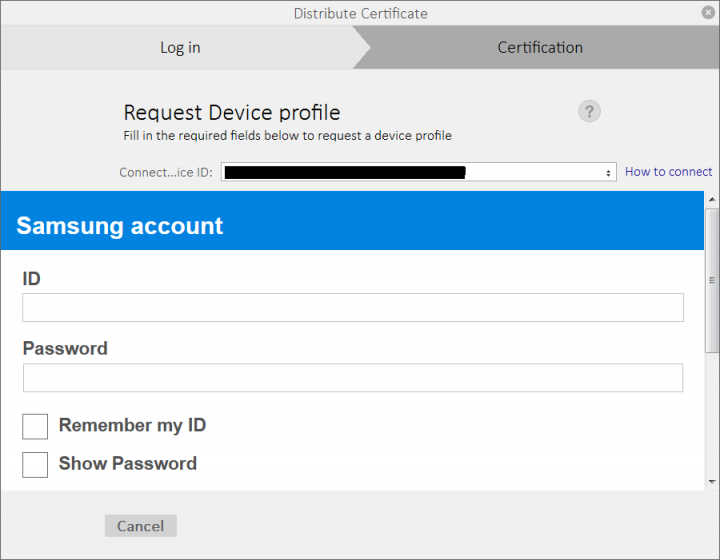Click the question mark help icon
The image size is (720, 560).
(589, 111)
